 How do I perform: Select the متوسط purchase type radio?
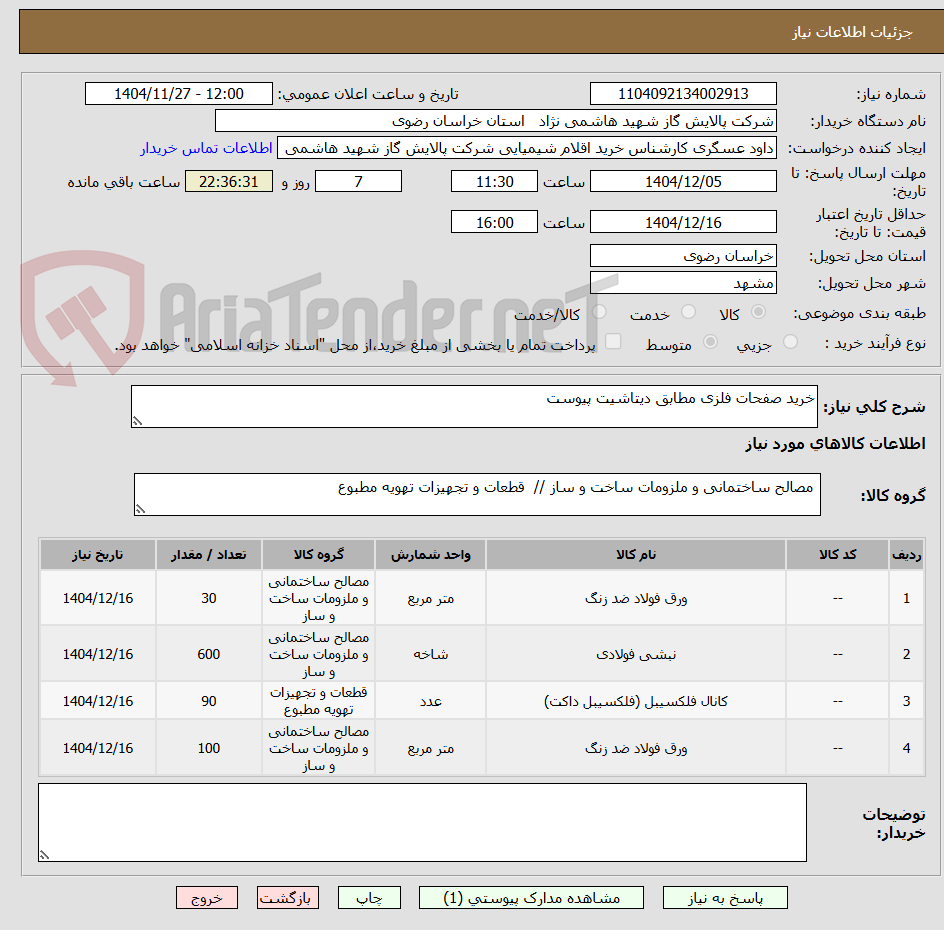(710, 342)
